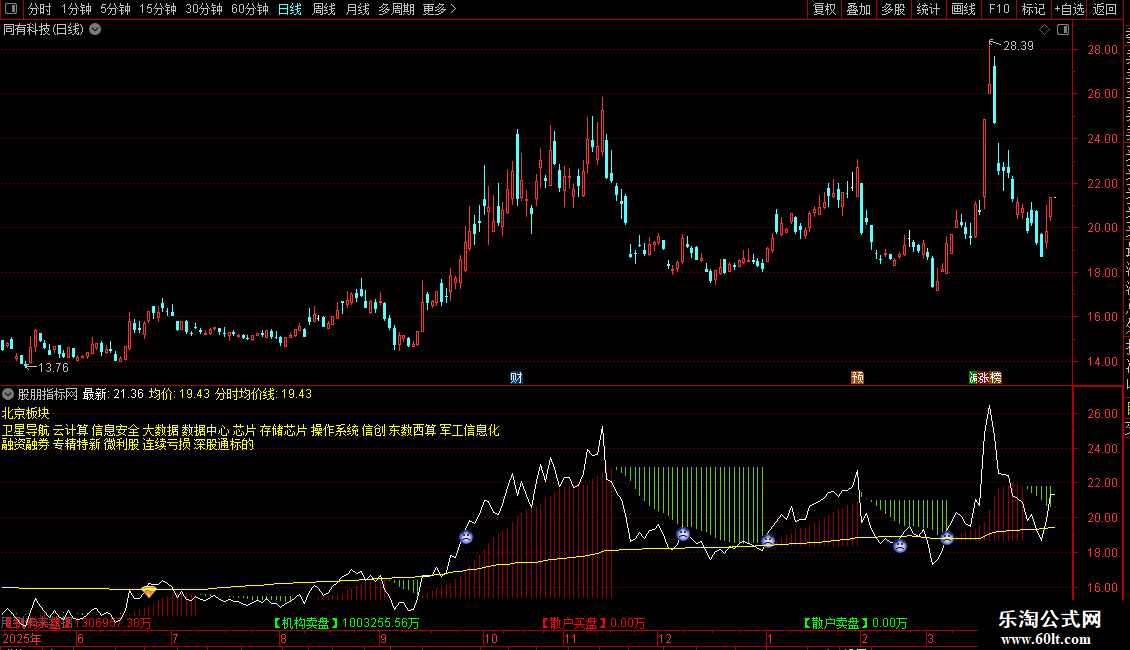
Task: Click the 融资融券 attribute label
Action: 25,444
